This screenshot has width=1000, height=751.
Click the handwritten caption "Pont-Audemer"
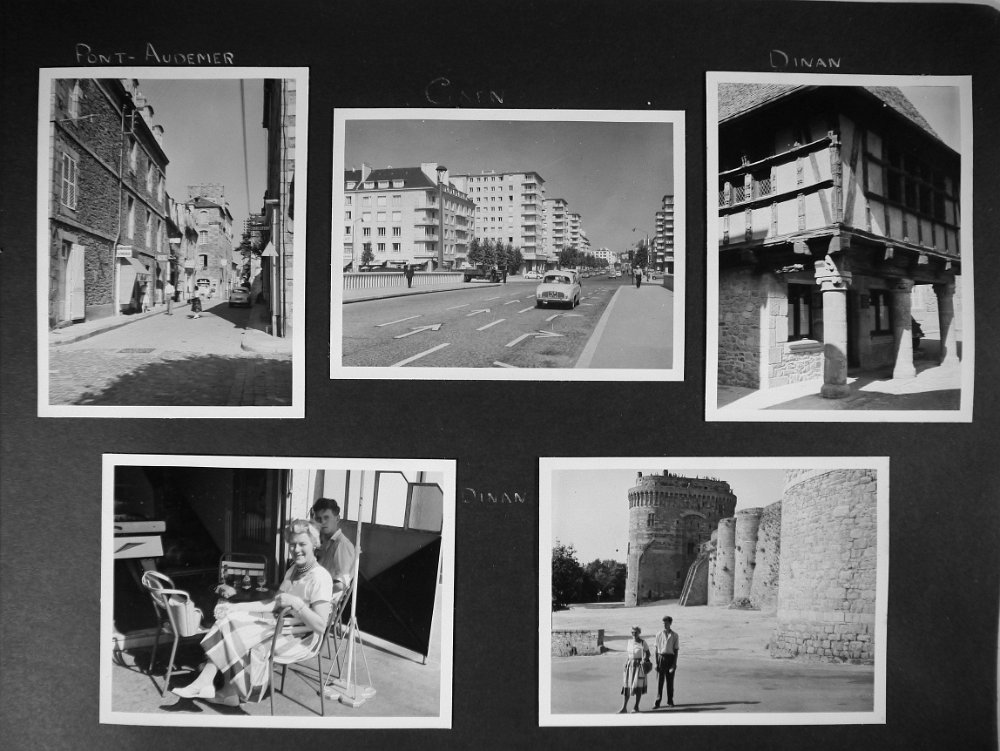click(155, 54)
